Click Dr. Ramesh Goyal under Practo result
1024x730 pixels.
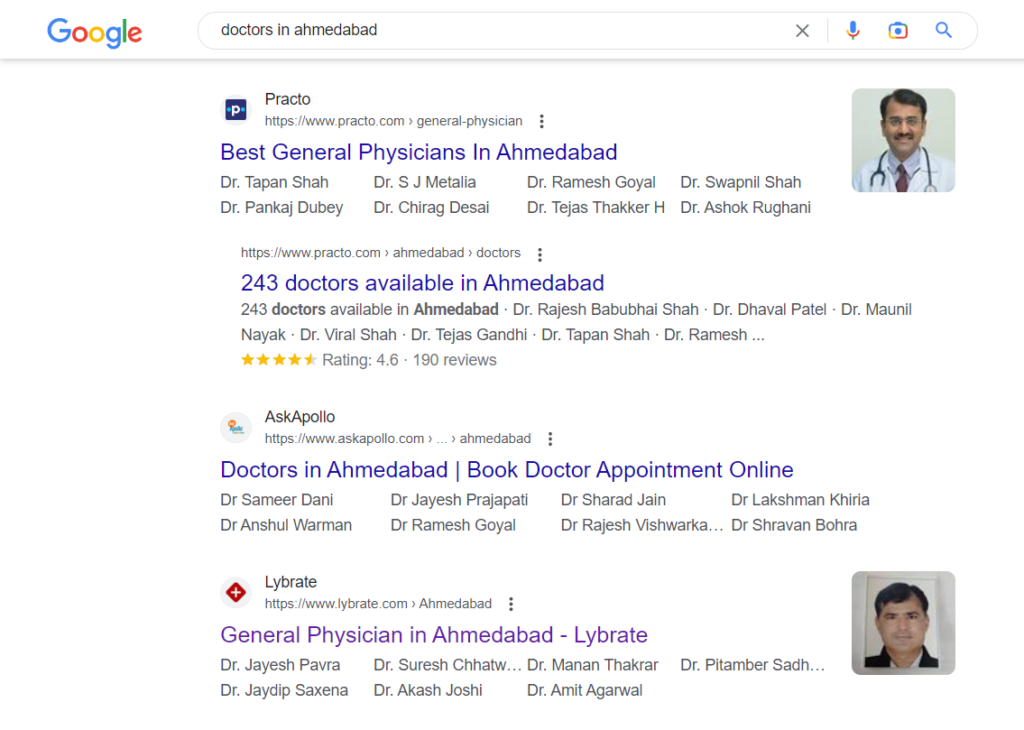(591, 182)
